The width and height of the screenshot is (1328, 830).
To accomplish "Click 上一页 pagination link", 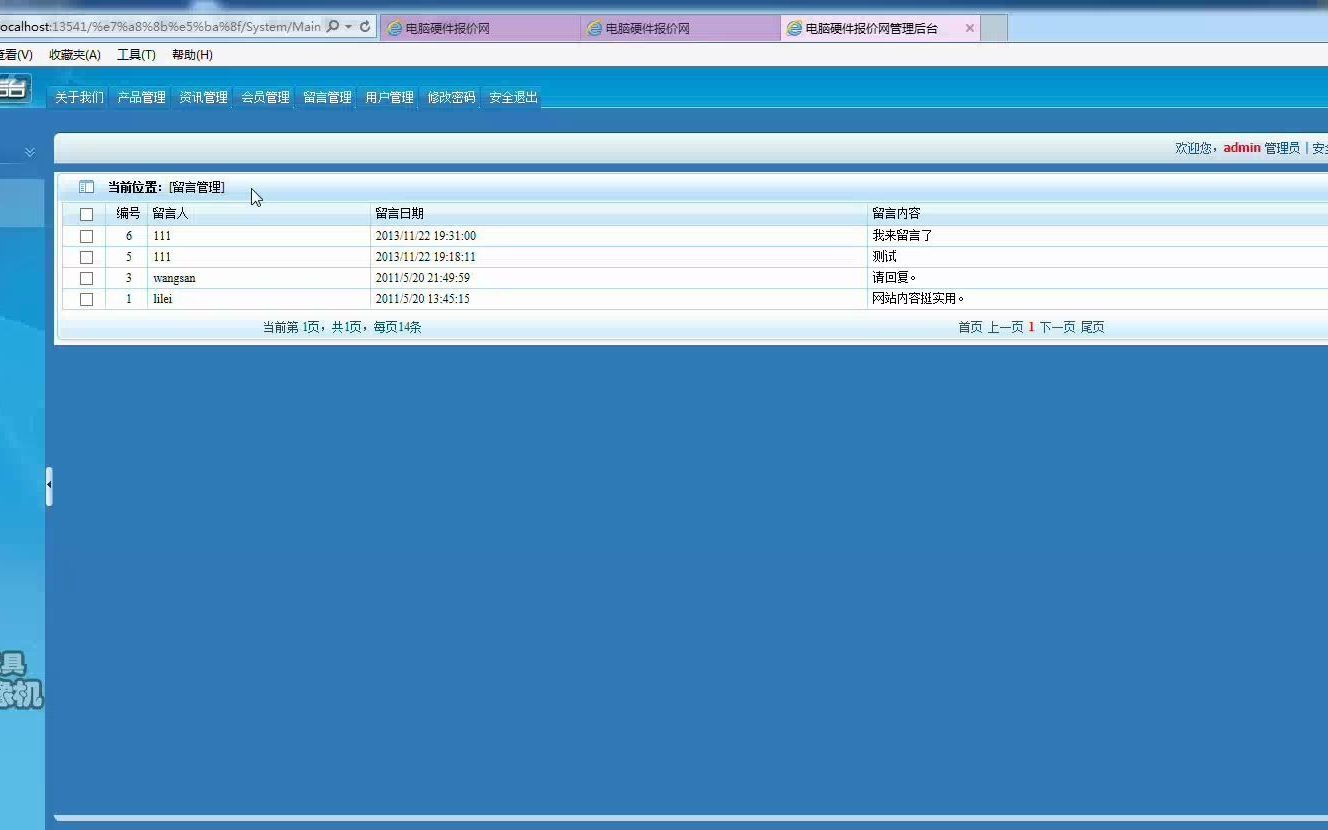I will click(x=1005, y=327).
